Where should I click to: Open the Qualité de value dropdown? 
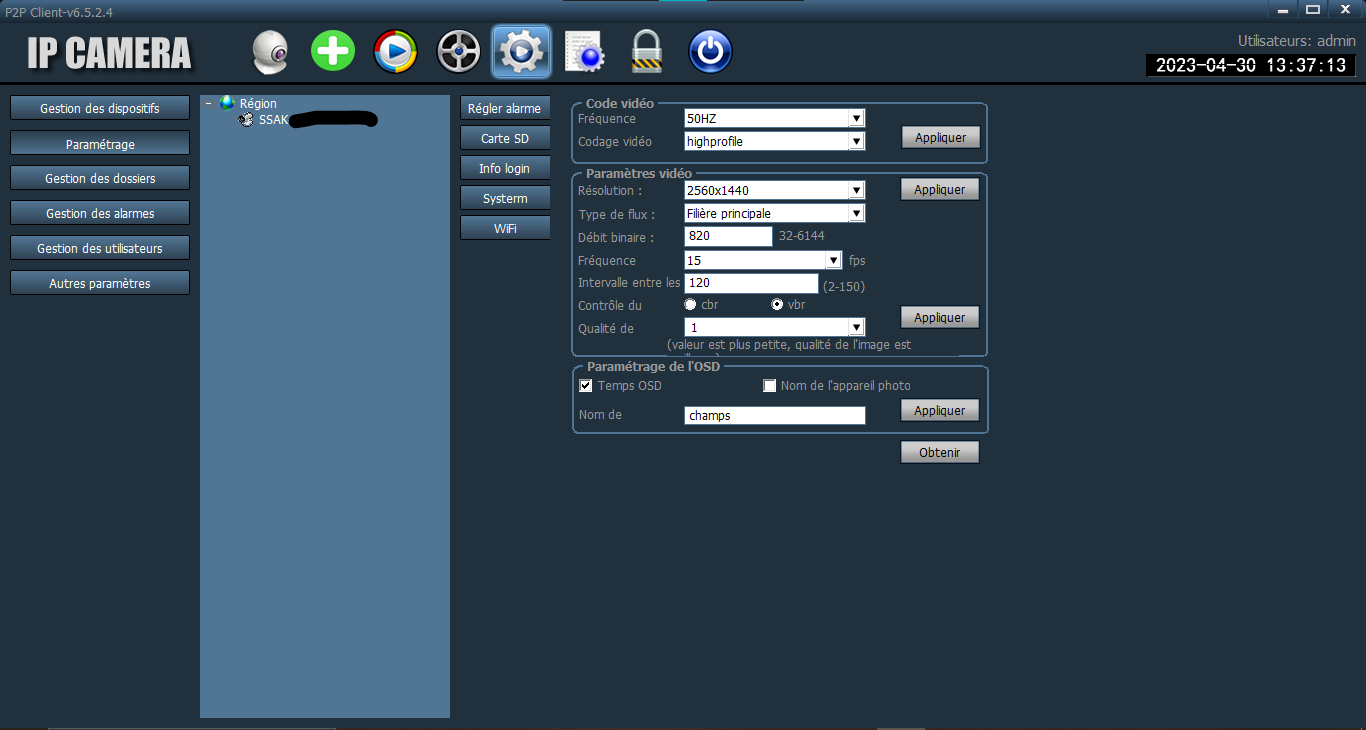pyautogui.click(x=774, y=328)
